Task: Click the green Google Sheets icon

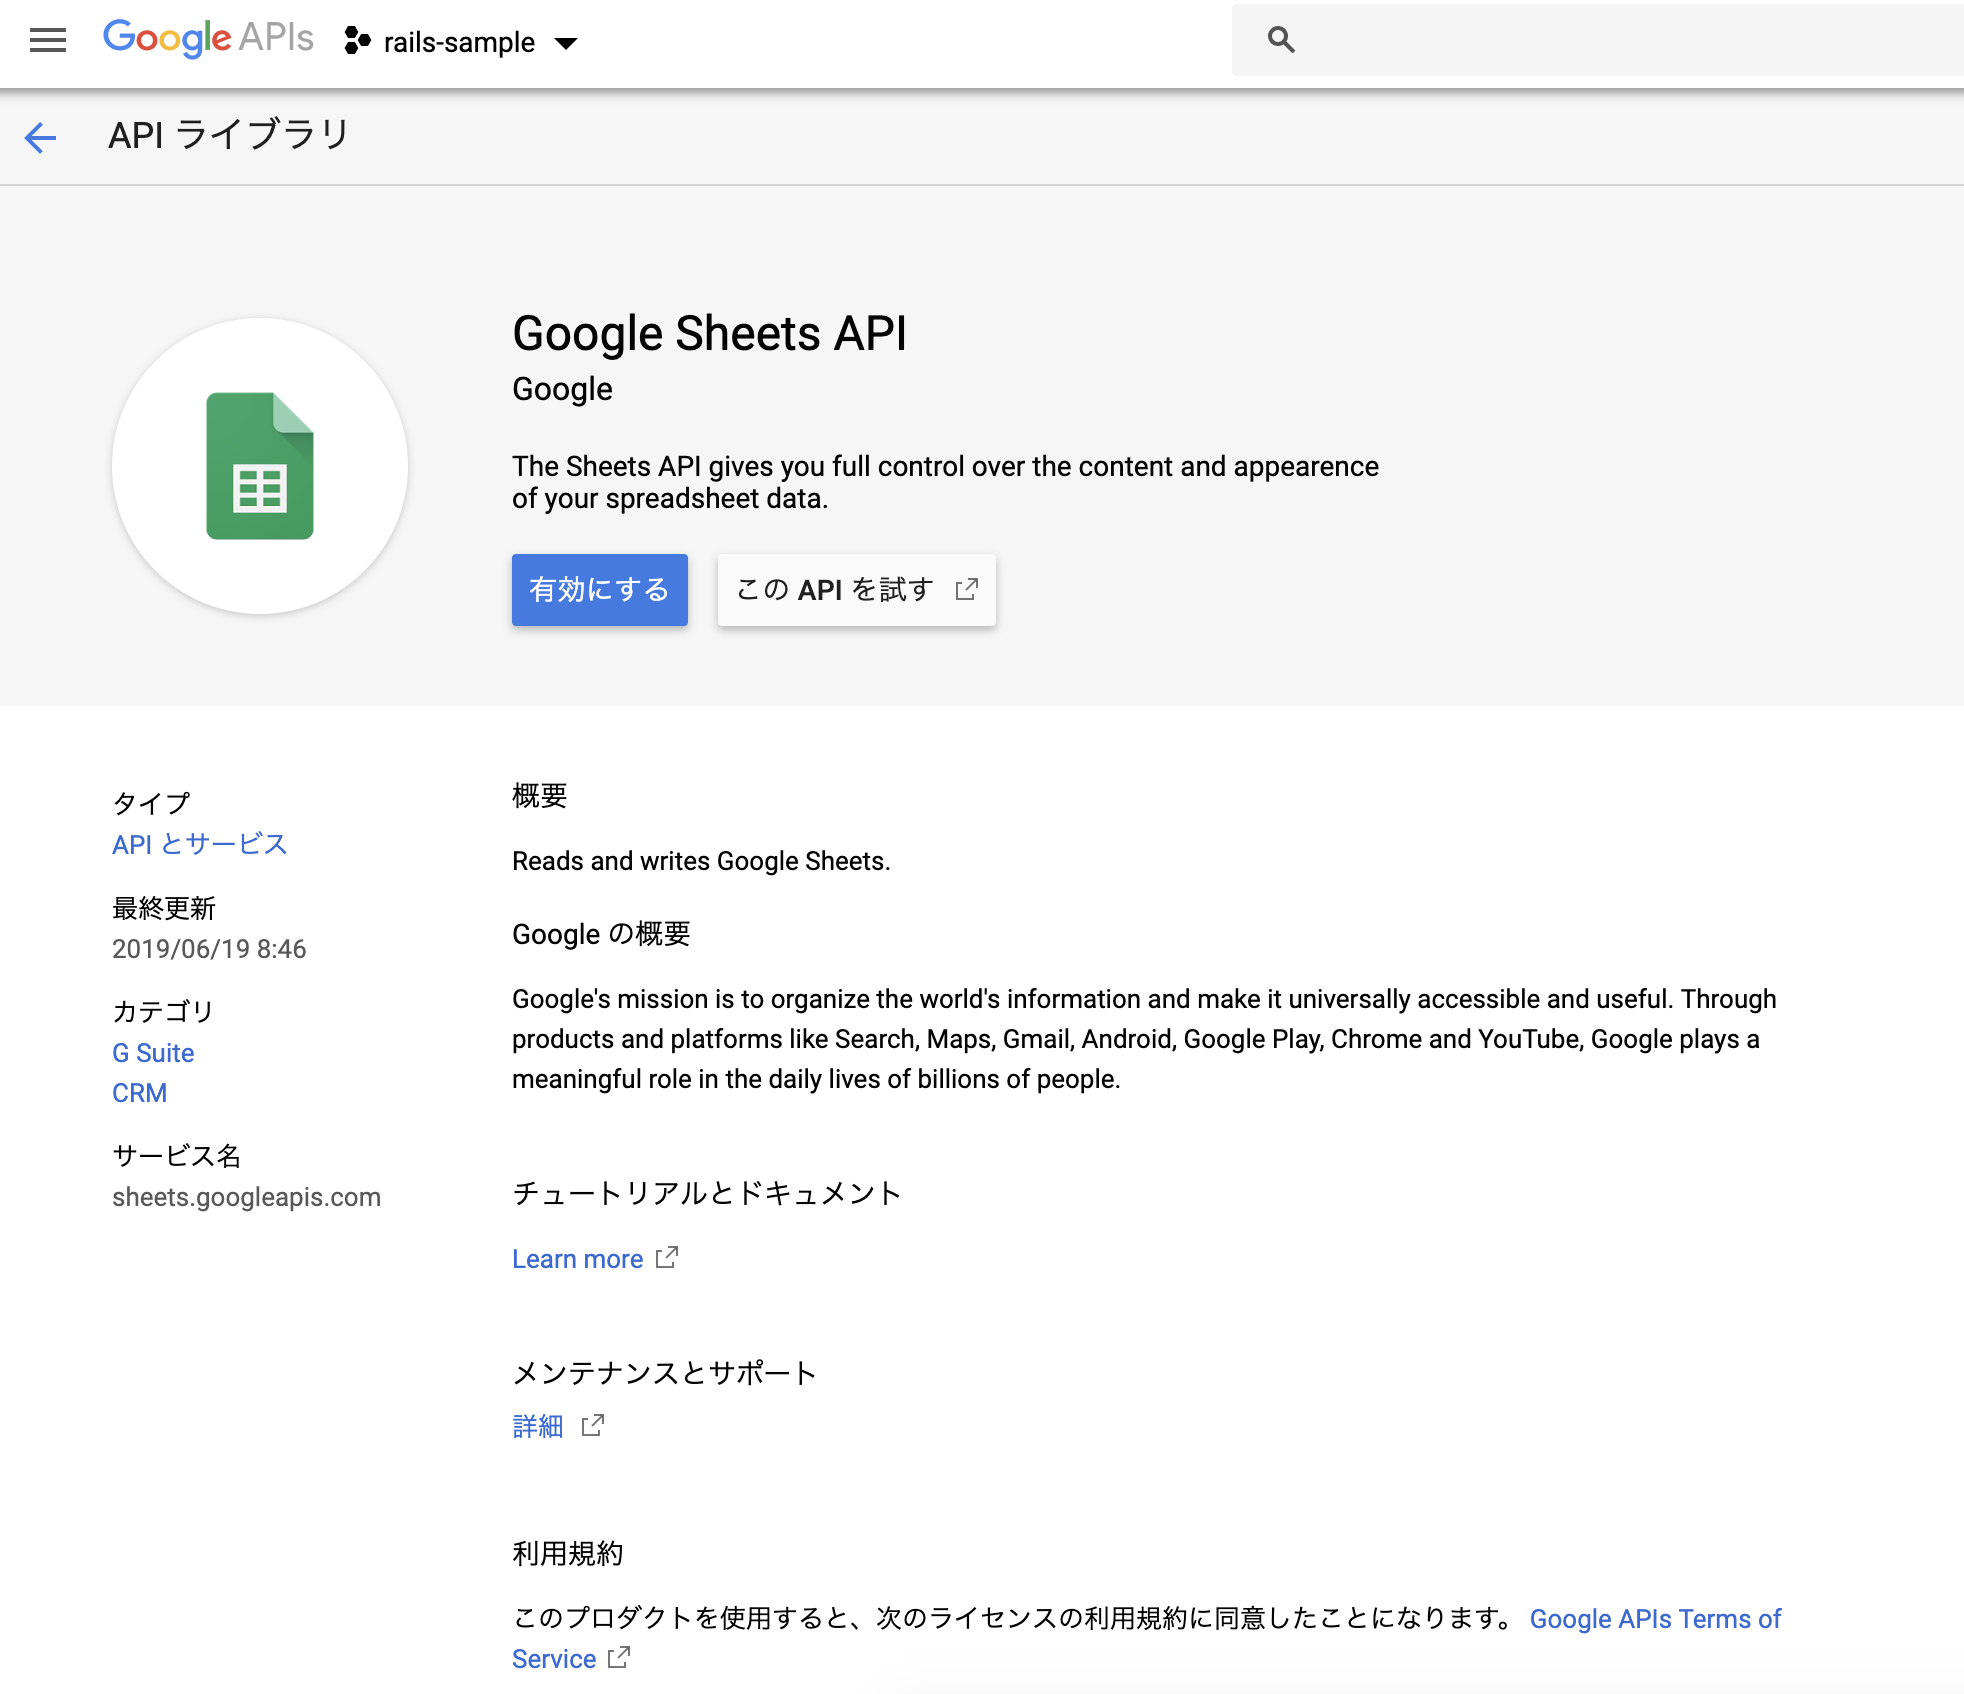Action: coord(260,466)
